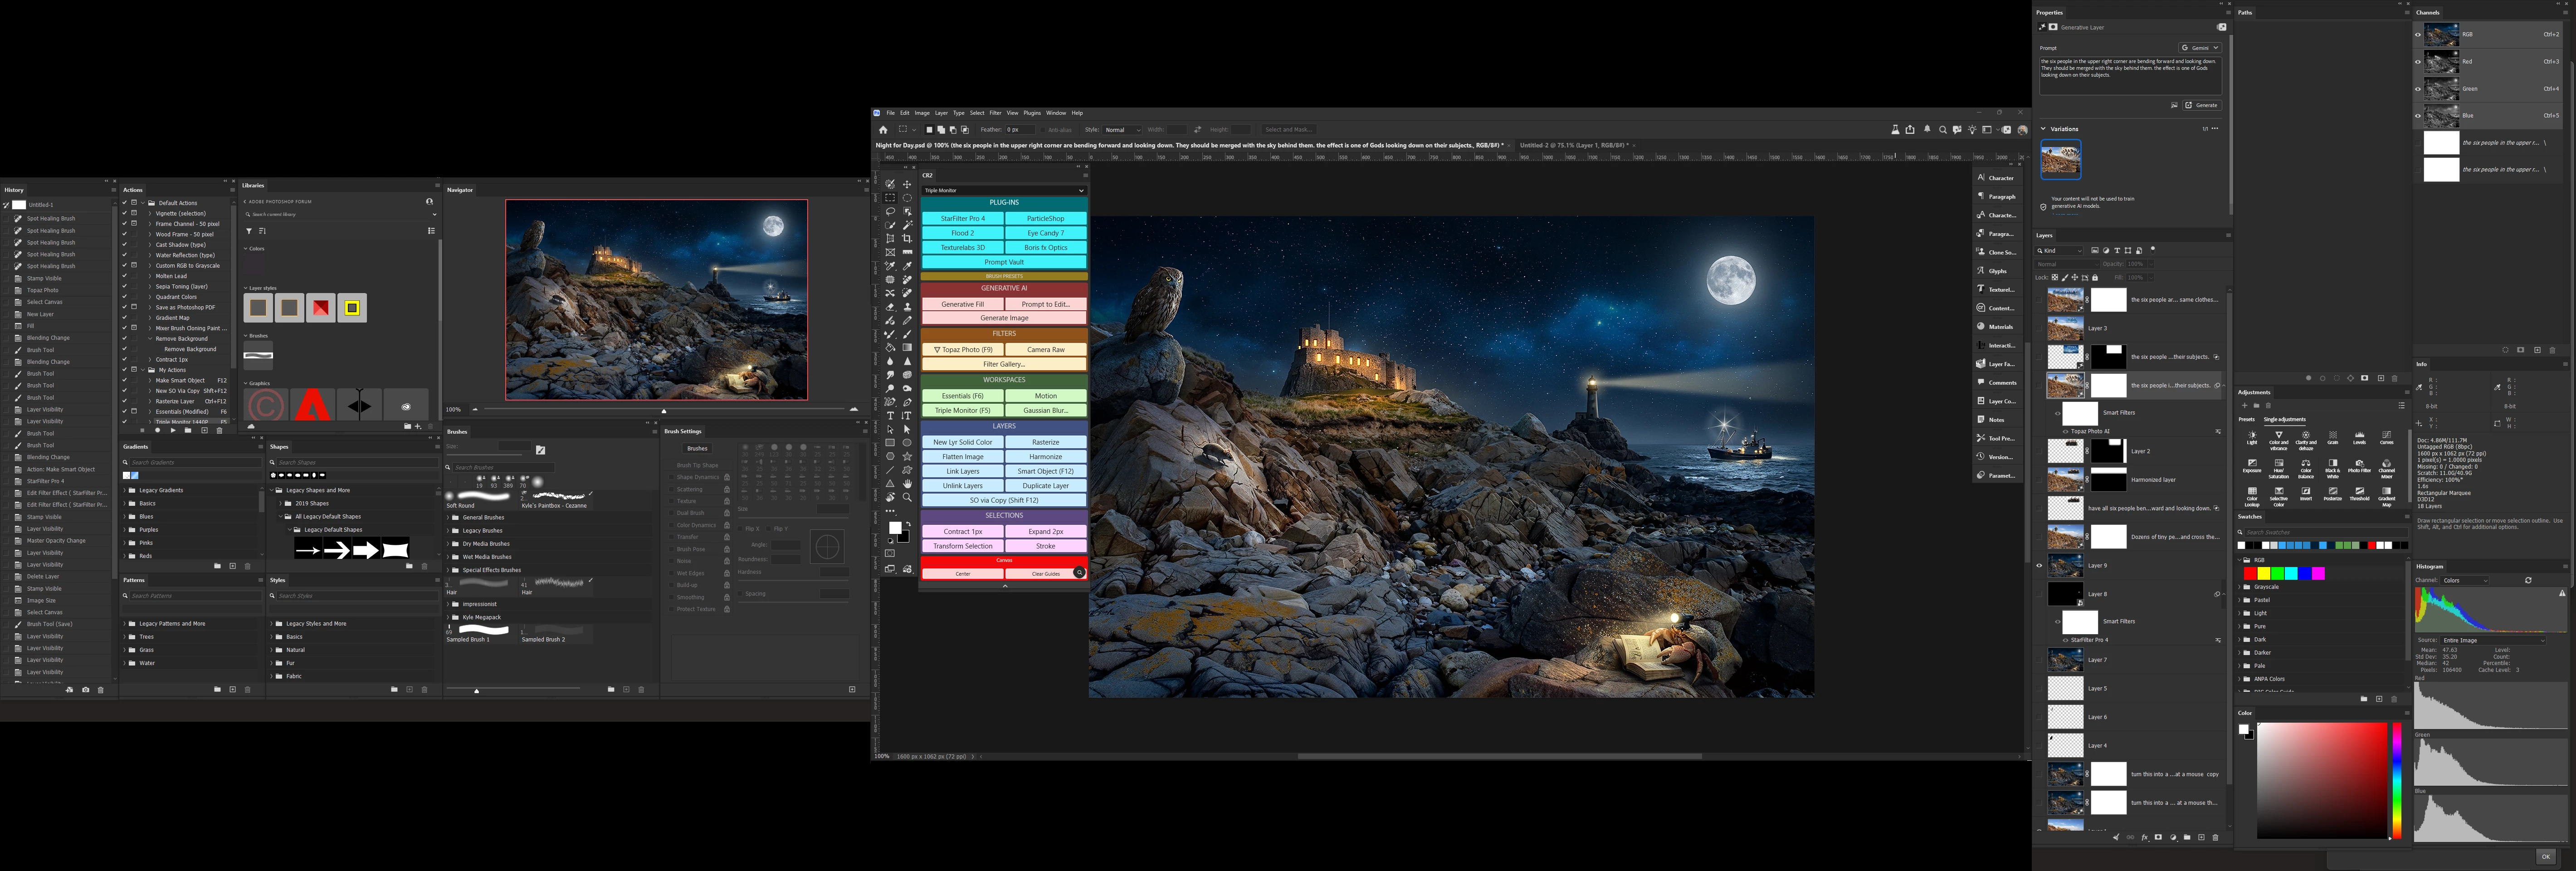Select the Hand tool
Viewport: 2576px width, 871px height.
pos(907,484)
